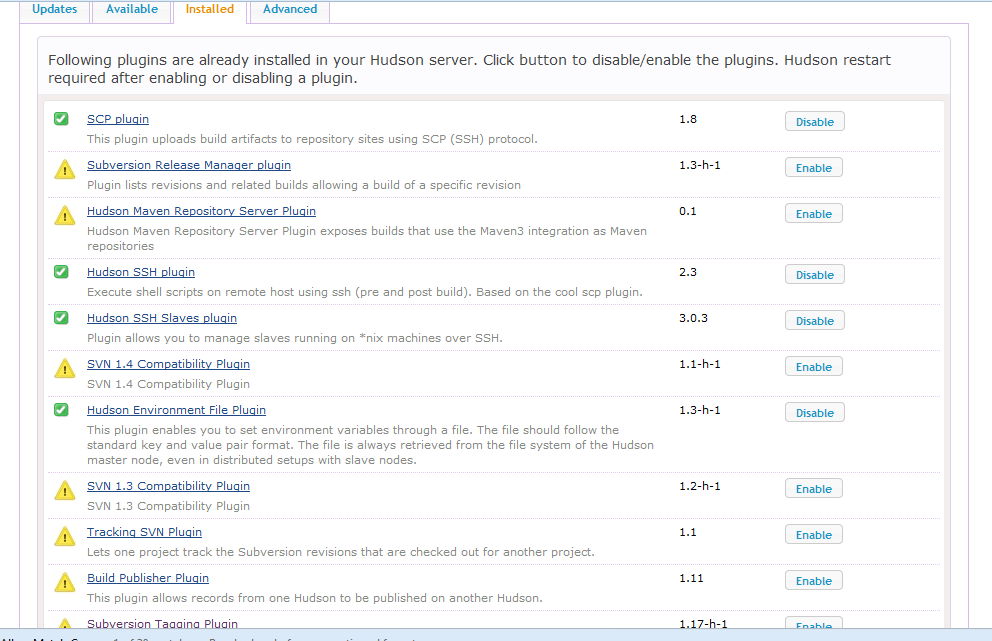Viewport: 992px width, 641px height.
Task: Open Hudson Maven Repository Server Plugin link
Action: point(201,211)
